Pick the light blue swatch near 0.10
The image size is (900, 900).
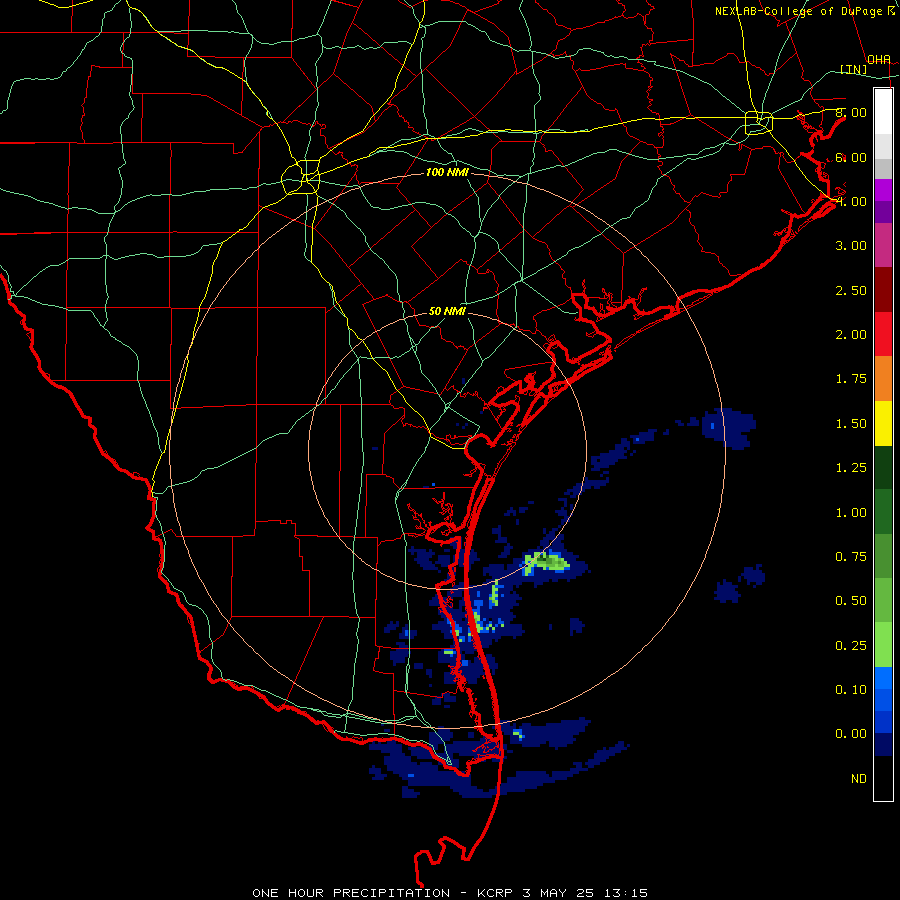coord(883,678)
